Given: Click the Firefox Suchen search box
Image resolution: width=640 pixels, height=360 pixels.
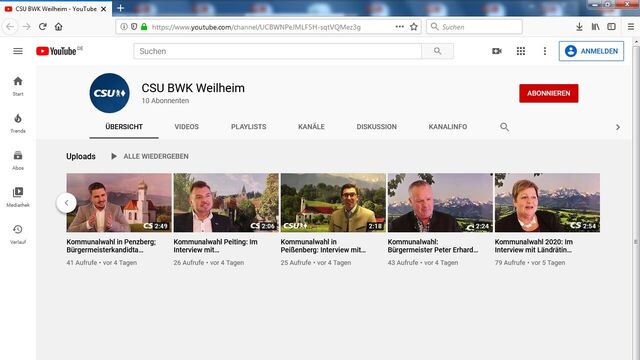Looking at the screenshot, I should pyautogui.click(x=474, y=27).
